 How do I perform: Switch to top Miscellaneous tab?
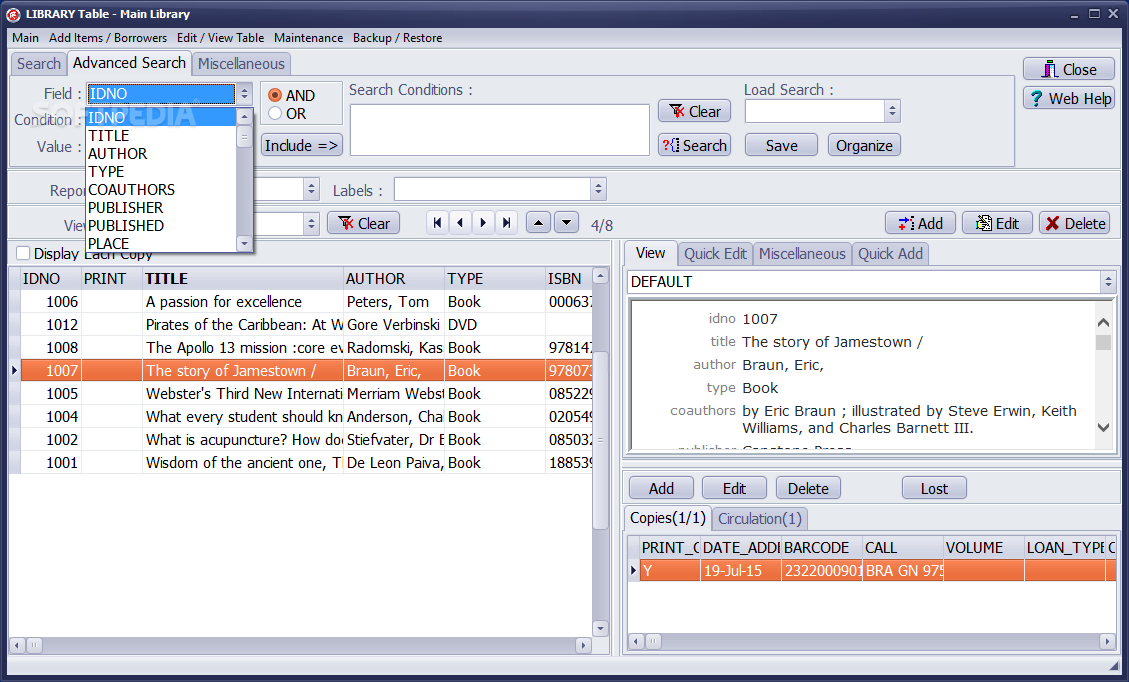(x=241, y=63)
